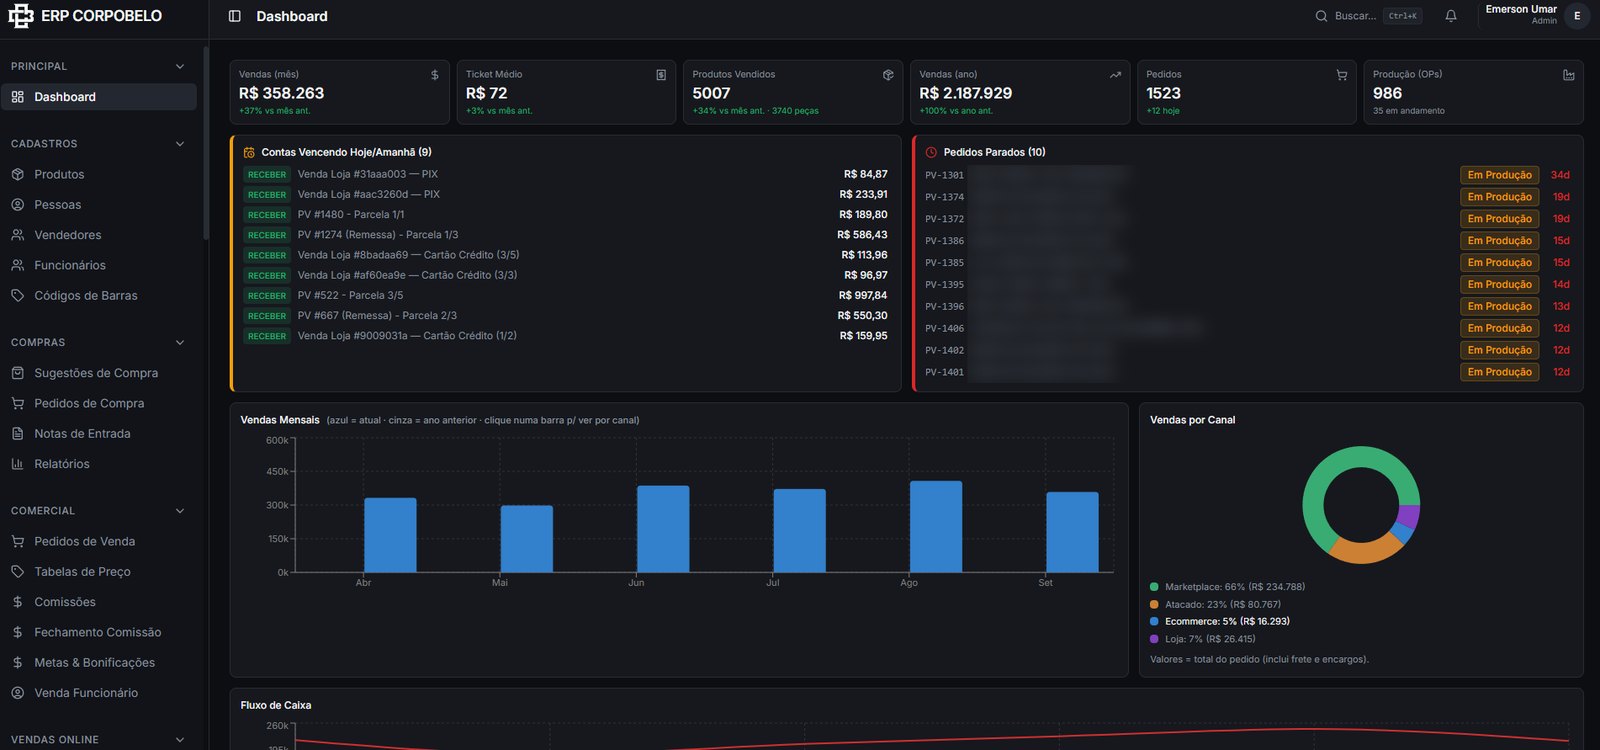Click the Marketplace green legend dot
The image size is (1600, 750).
[x=1154, y=587]
